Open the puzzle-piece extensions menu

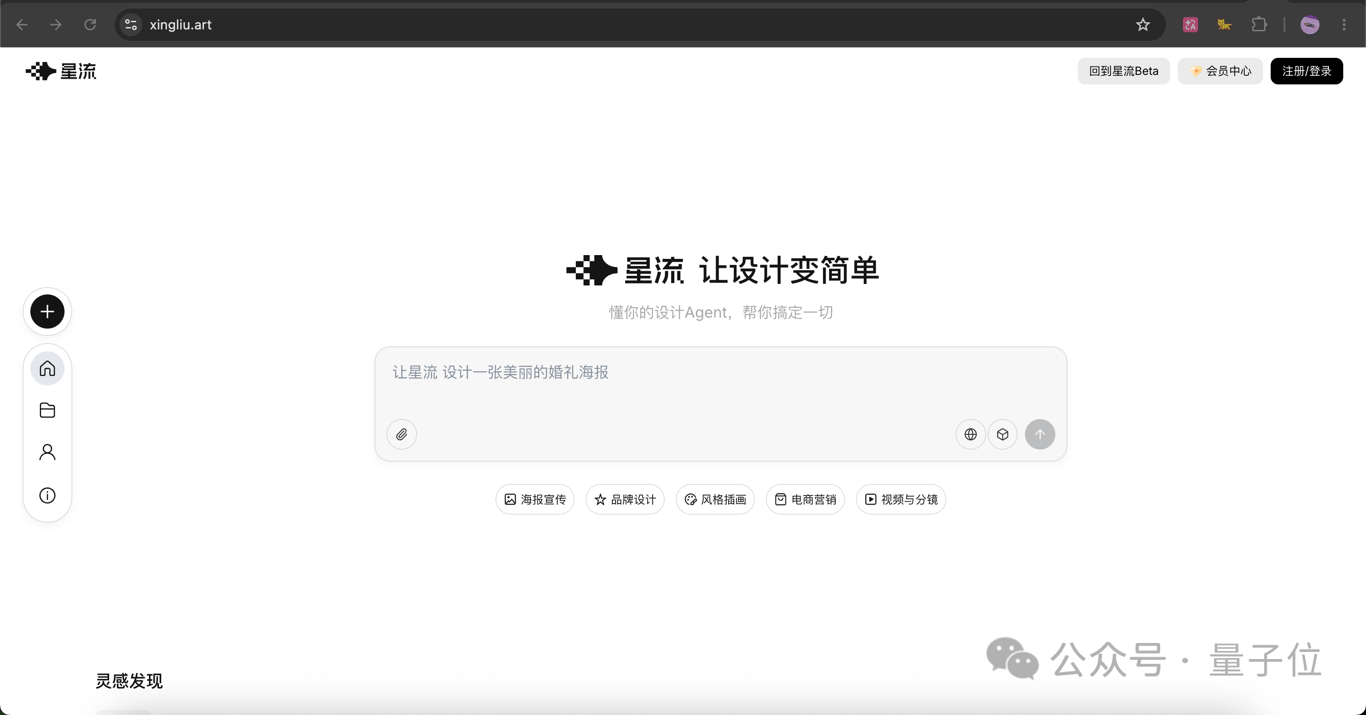[1259, 25]
